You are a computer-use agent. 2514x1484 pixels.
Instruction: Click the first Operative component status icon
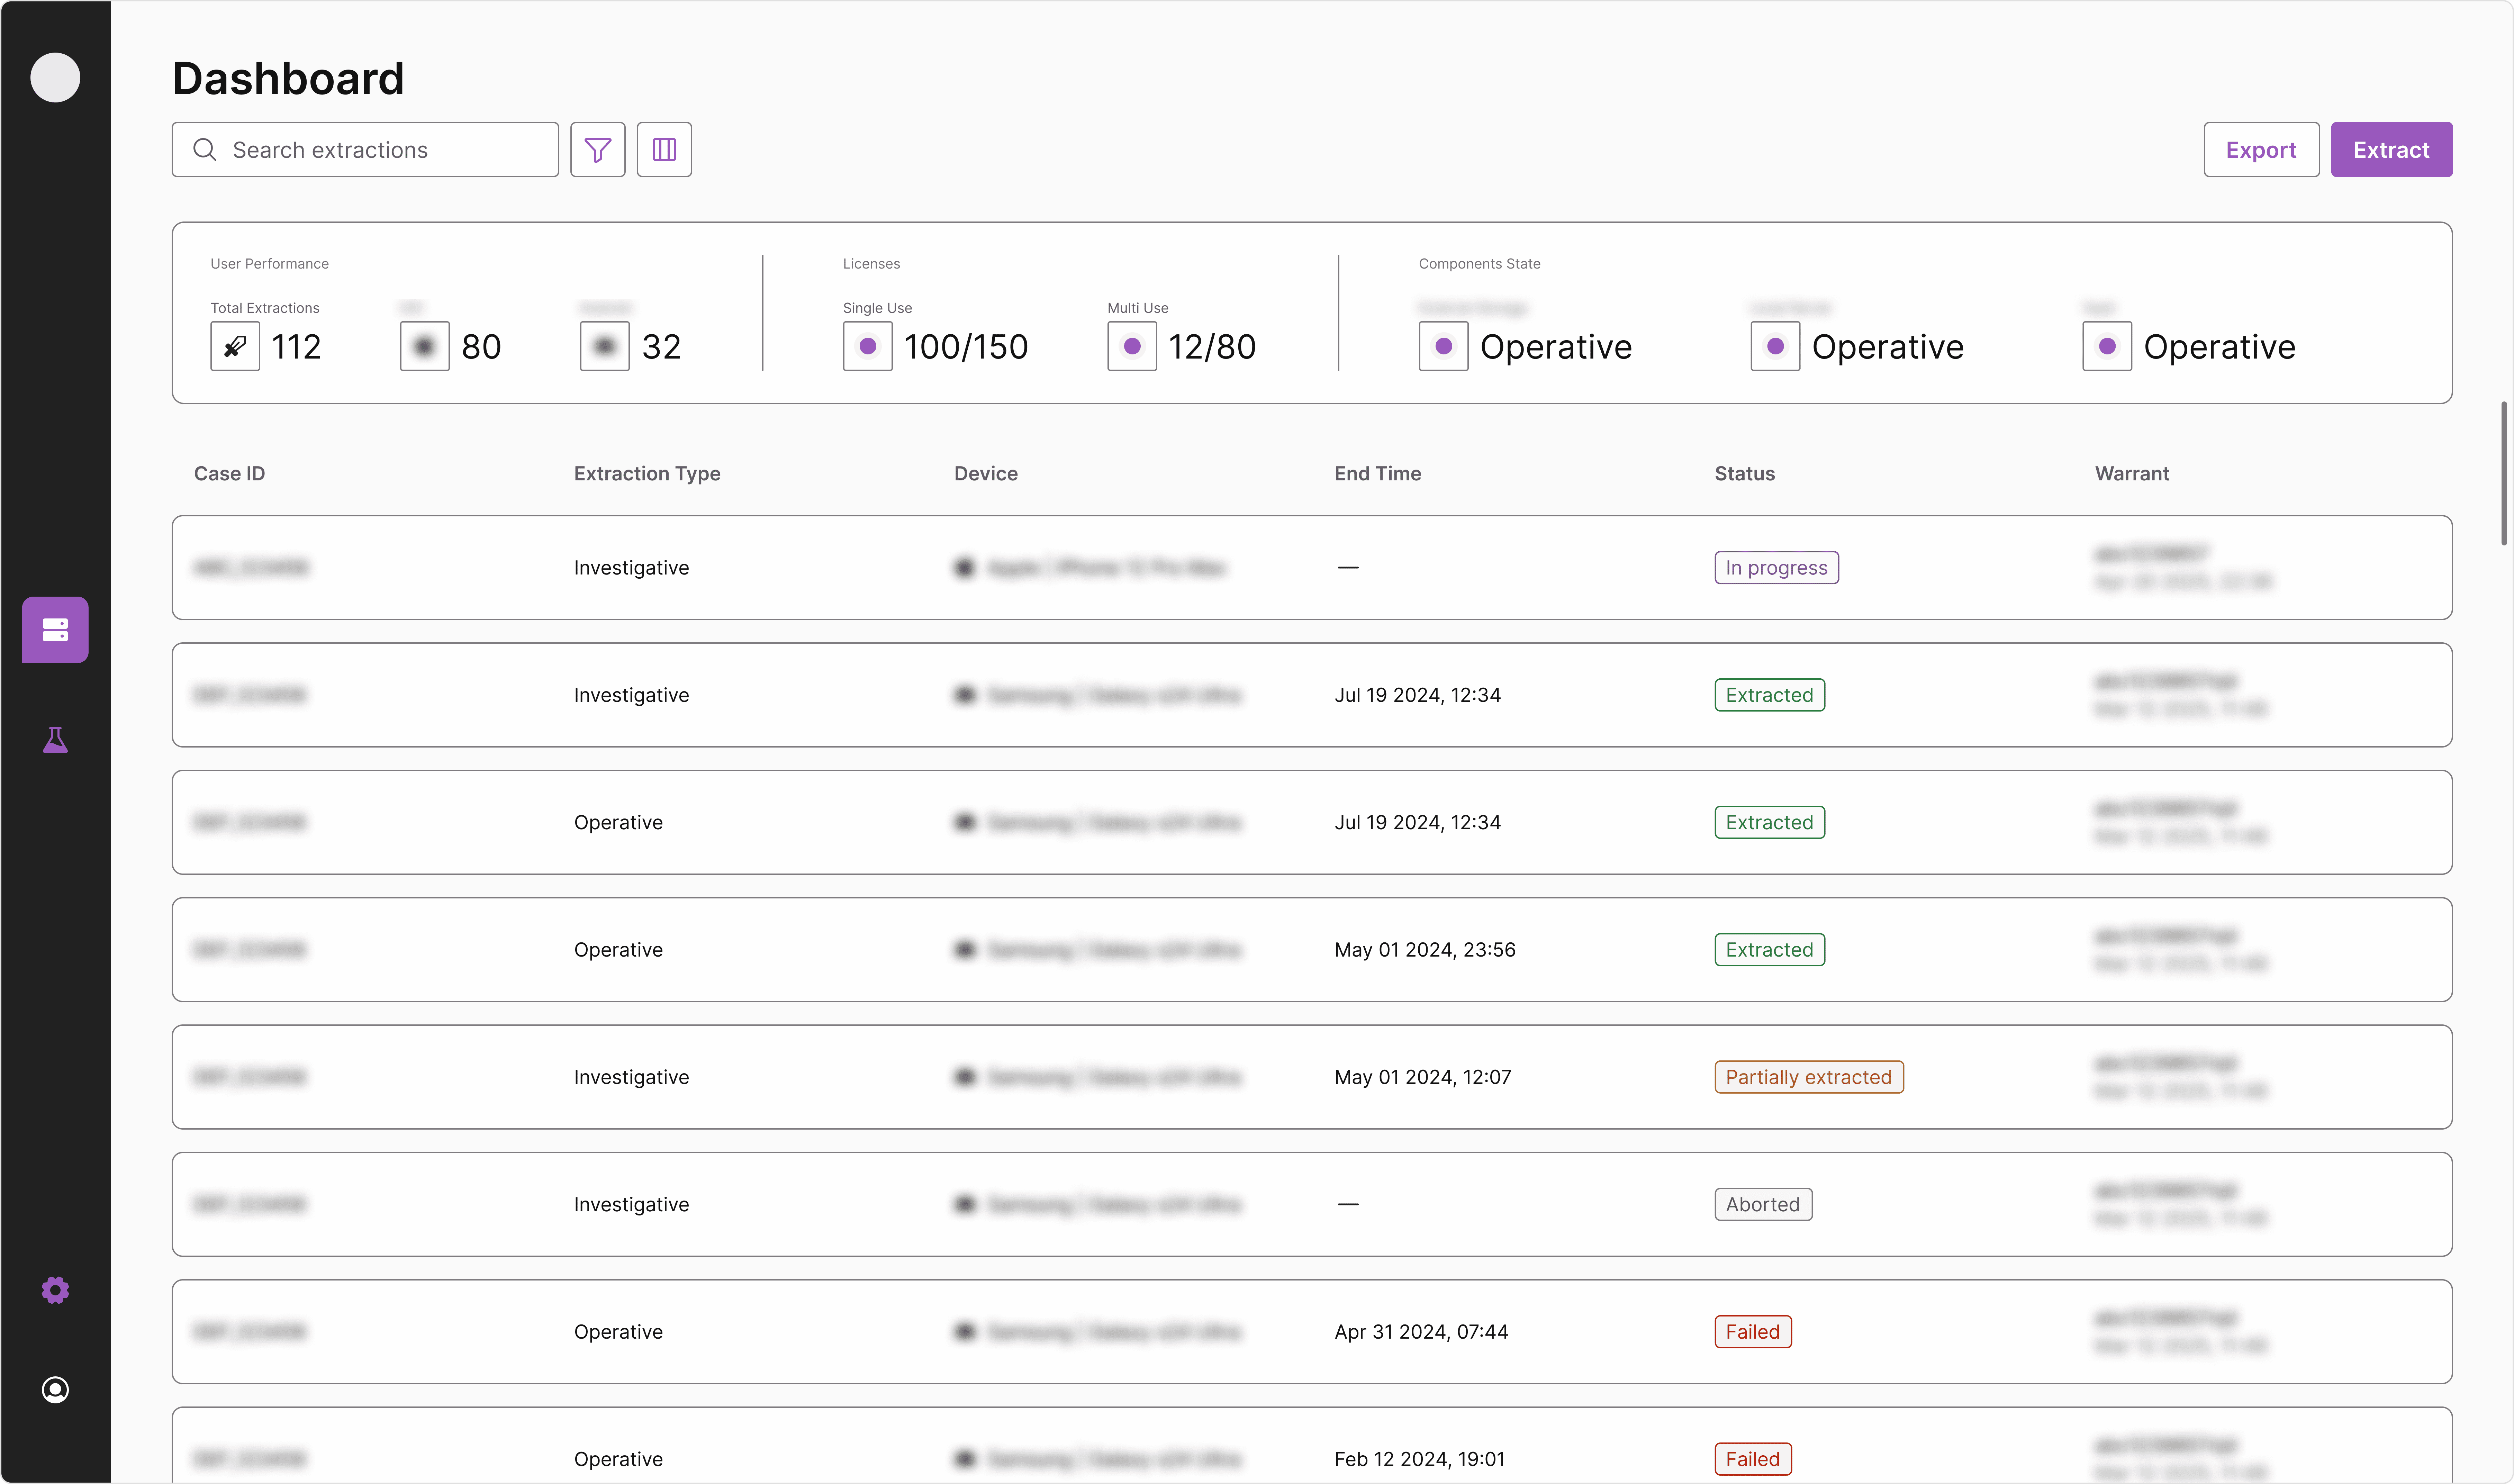pos(1444,346)
